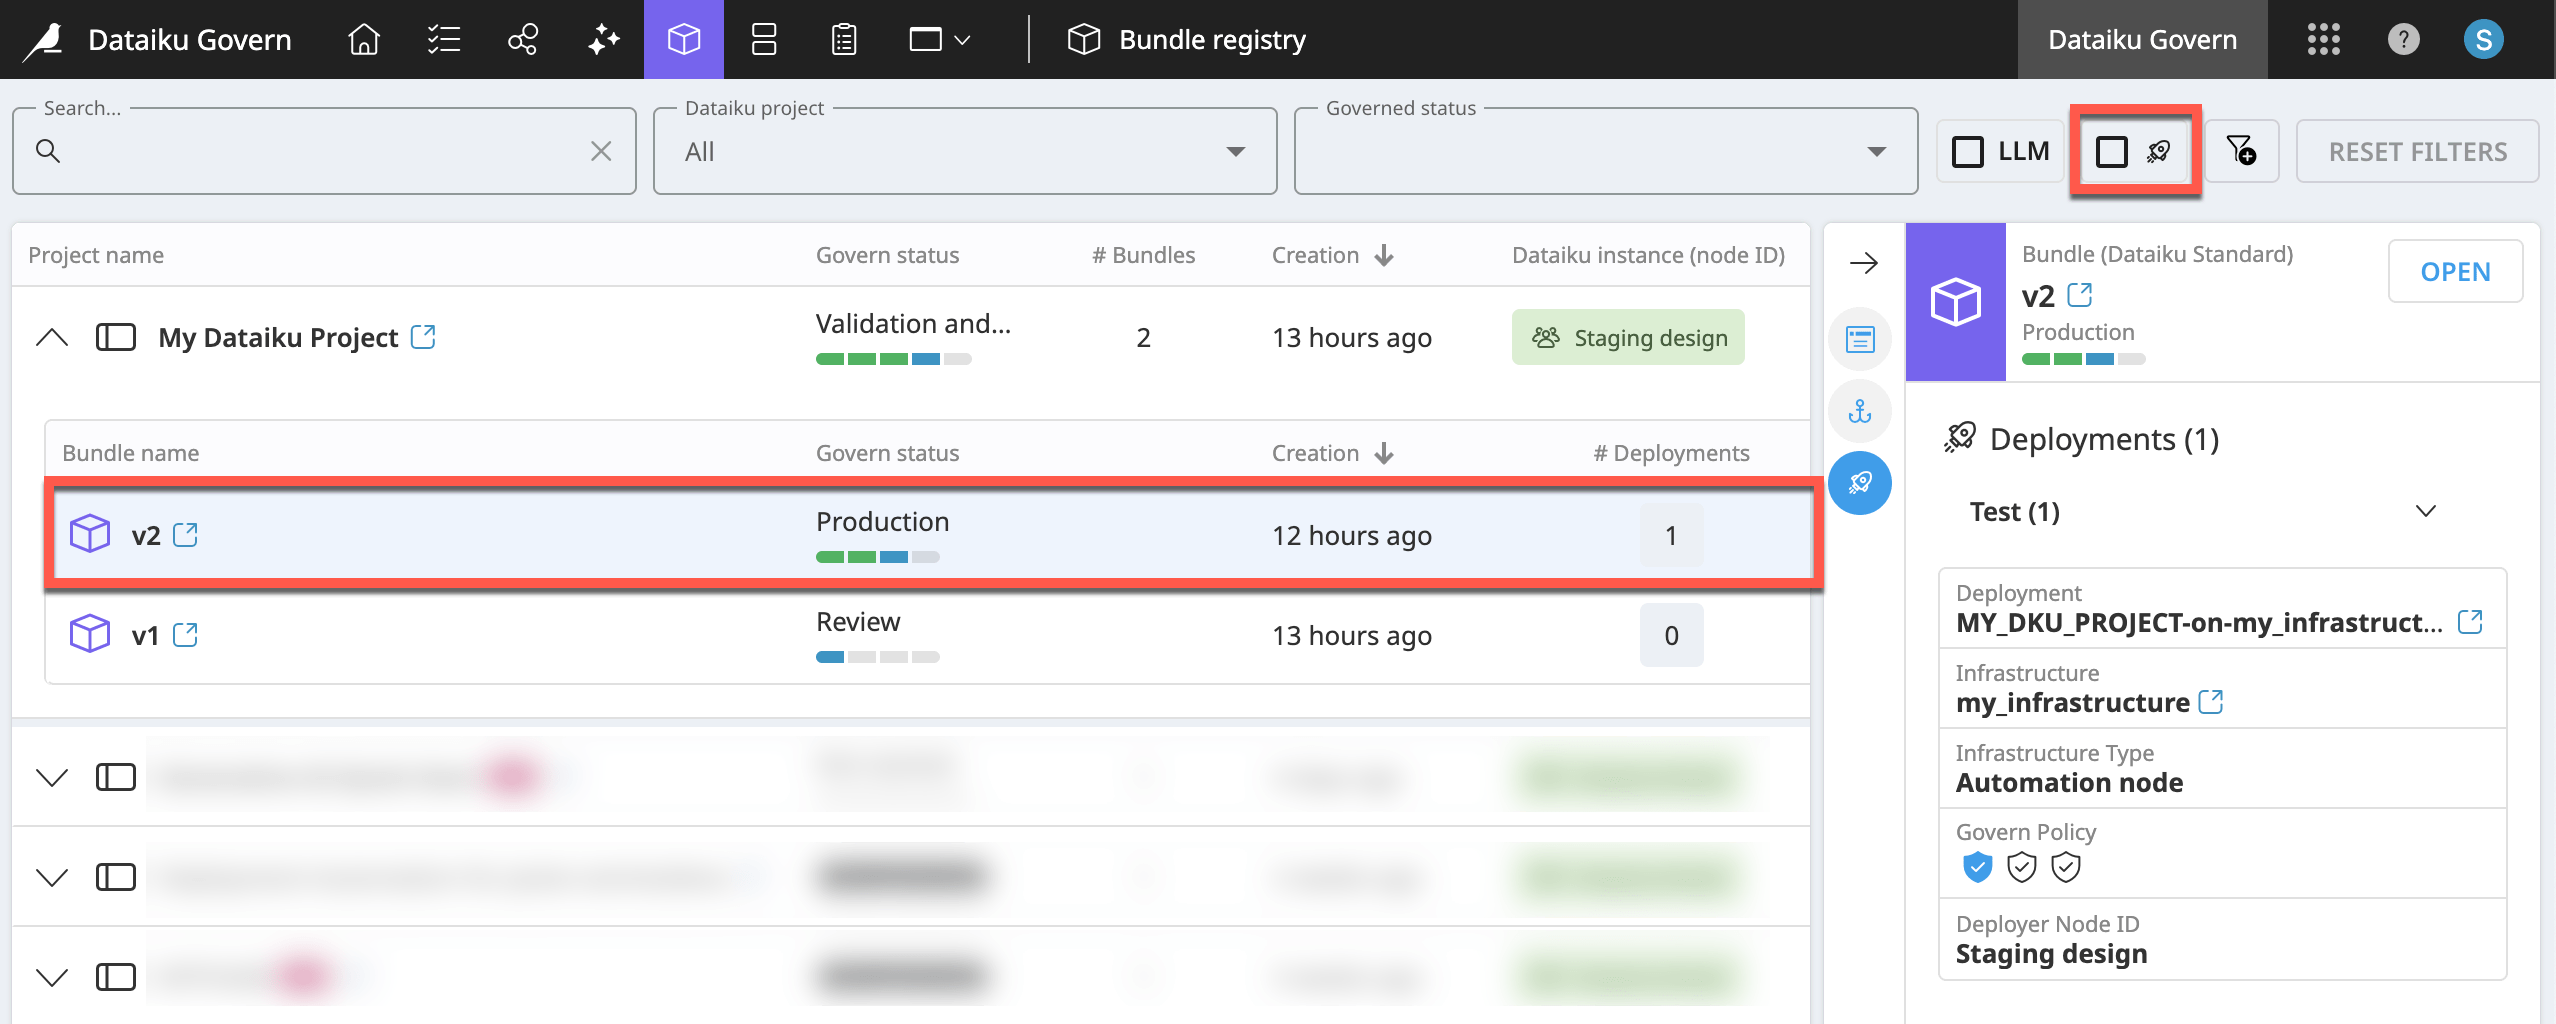The image size is (2556, 1024).
Task: Collapse the right details panel arrow
Action: point(1864,263)
